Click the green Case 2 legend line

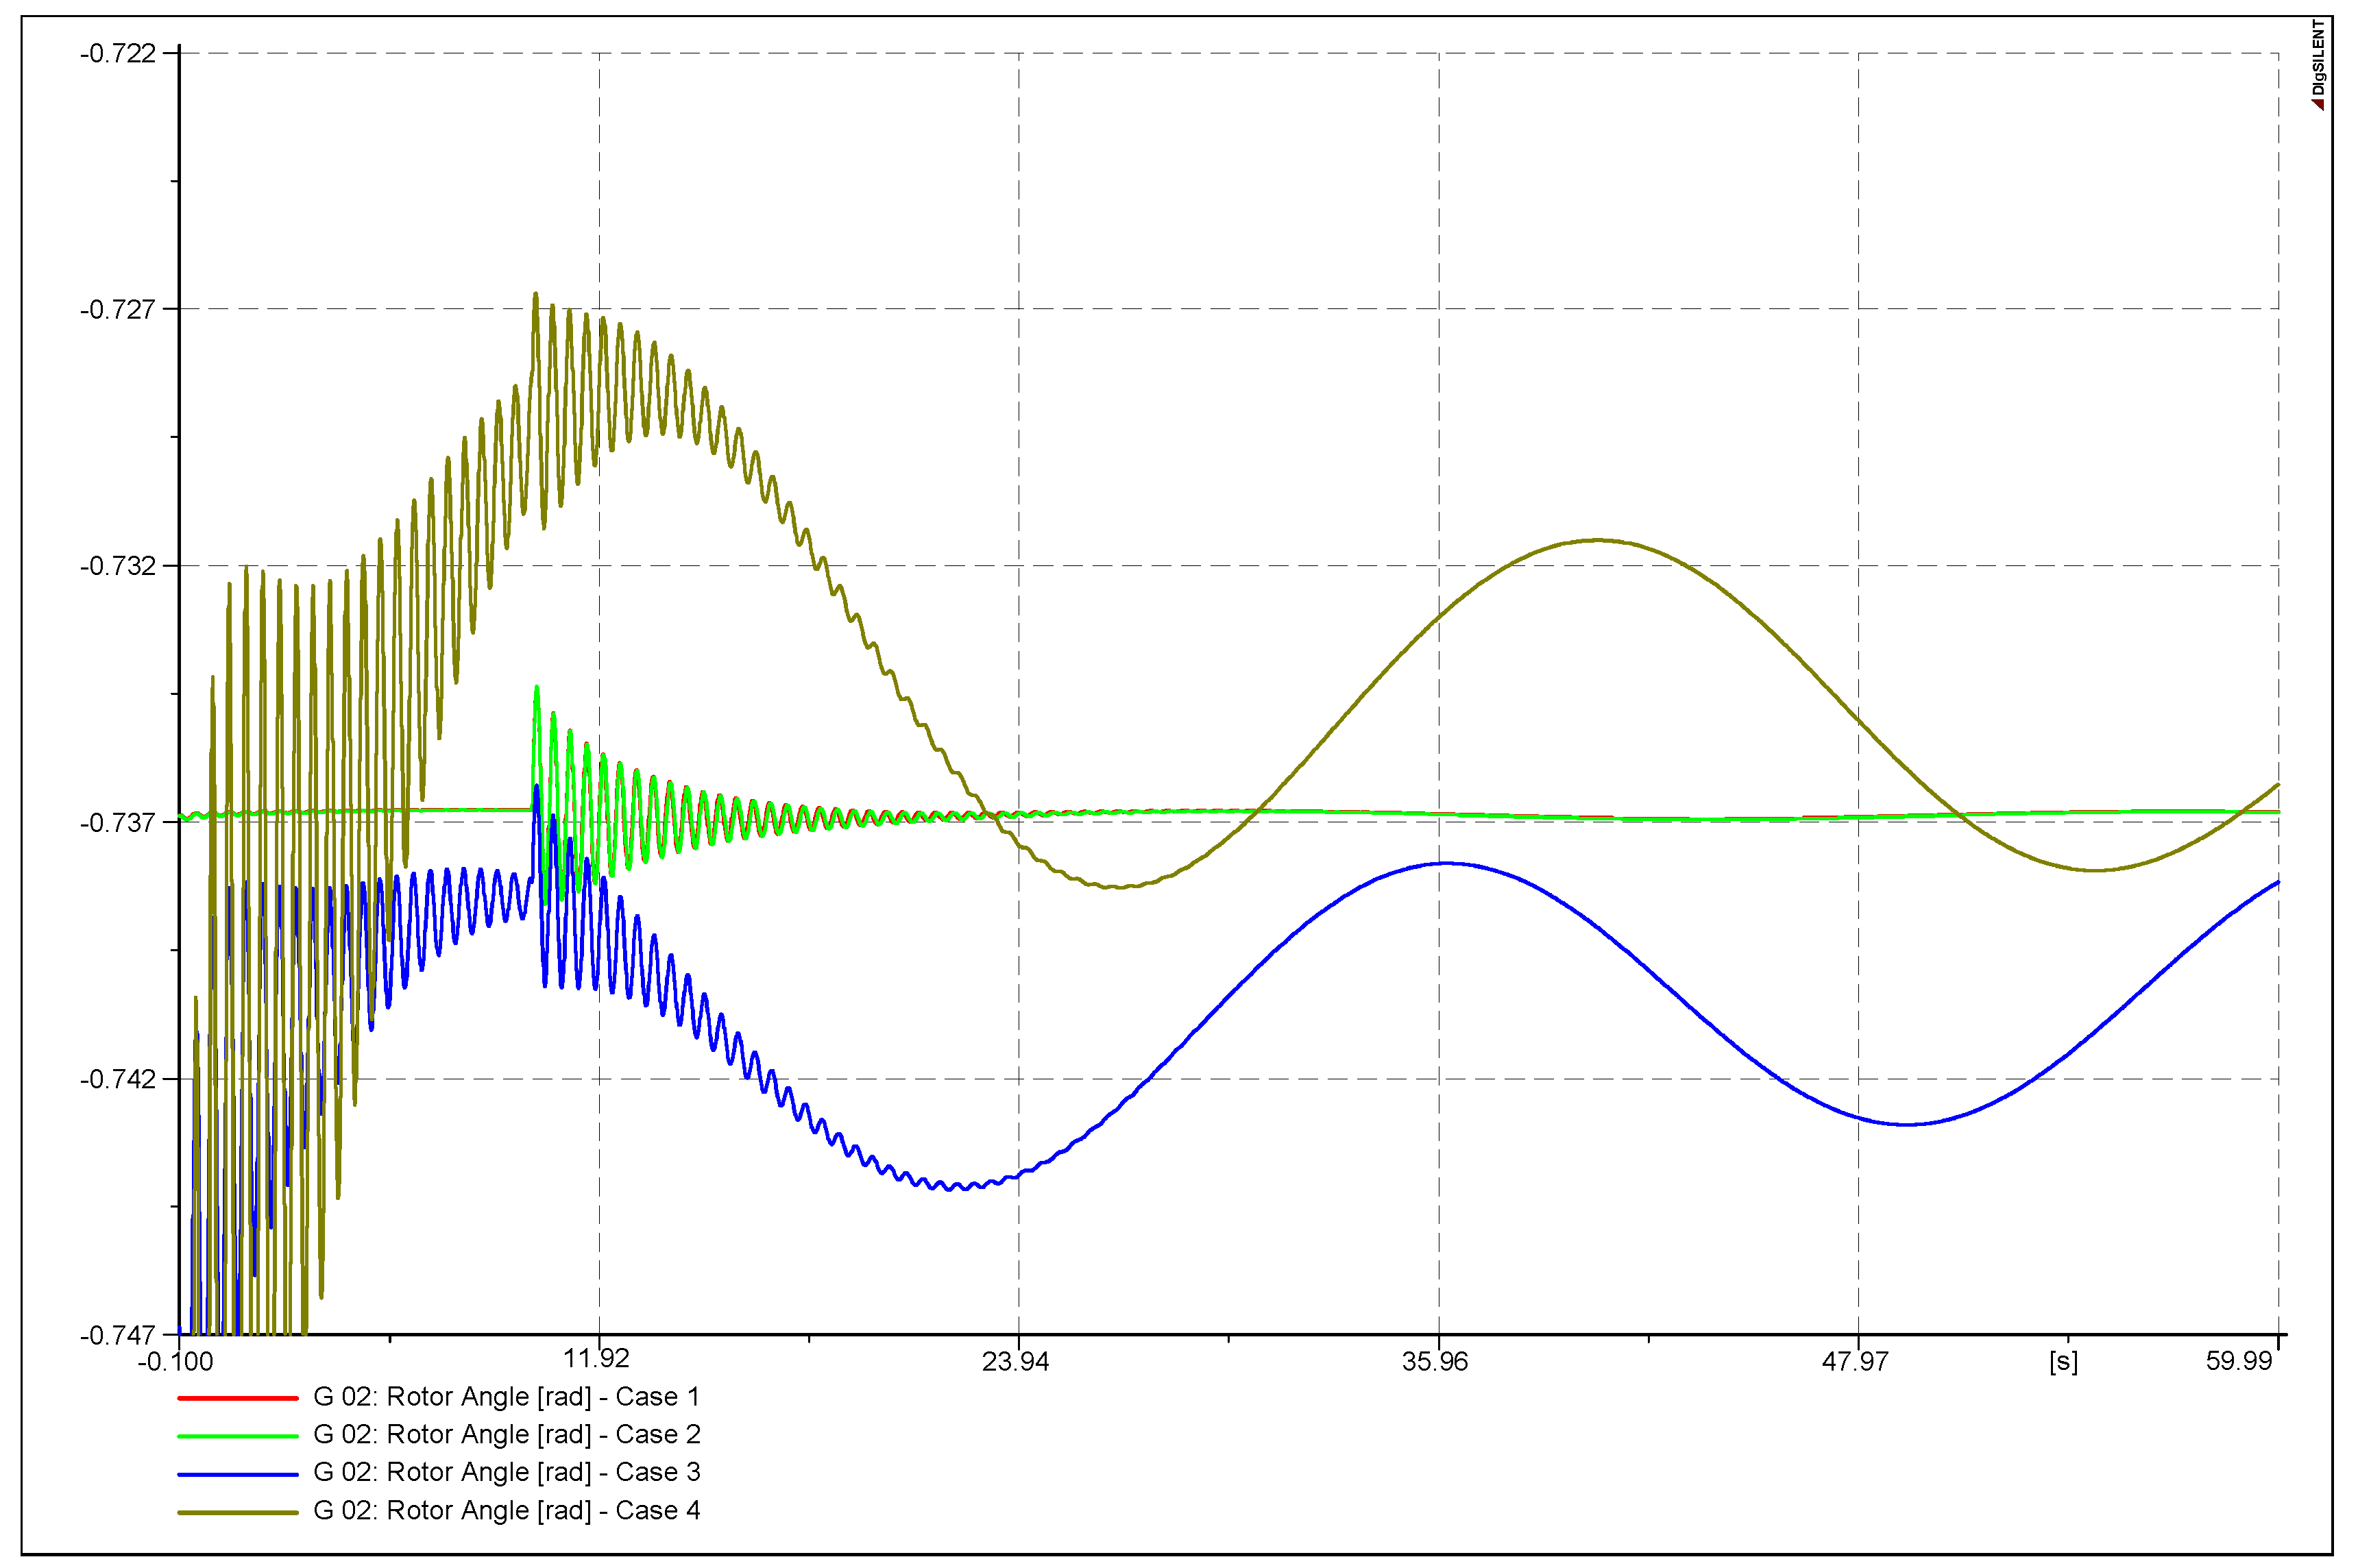click(237, 1436)
